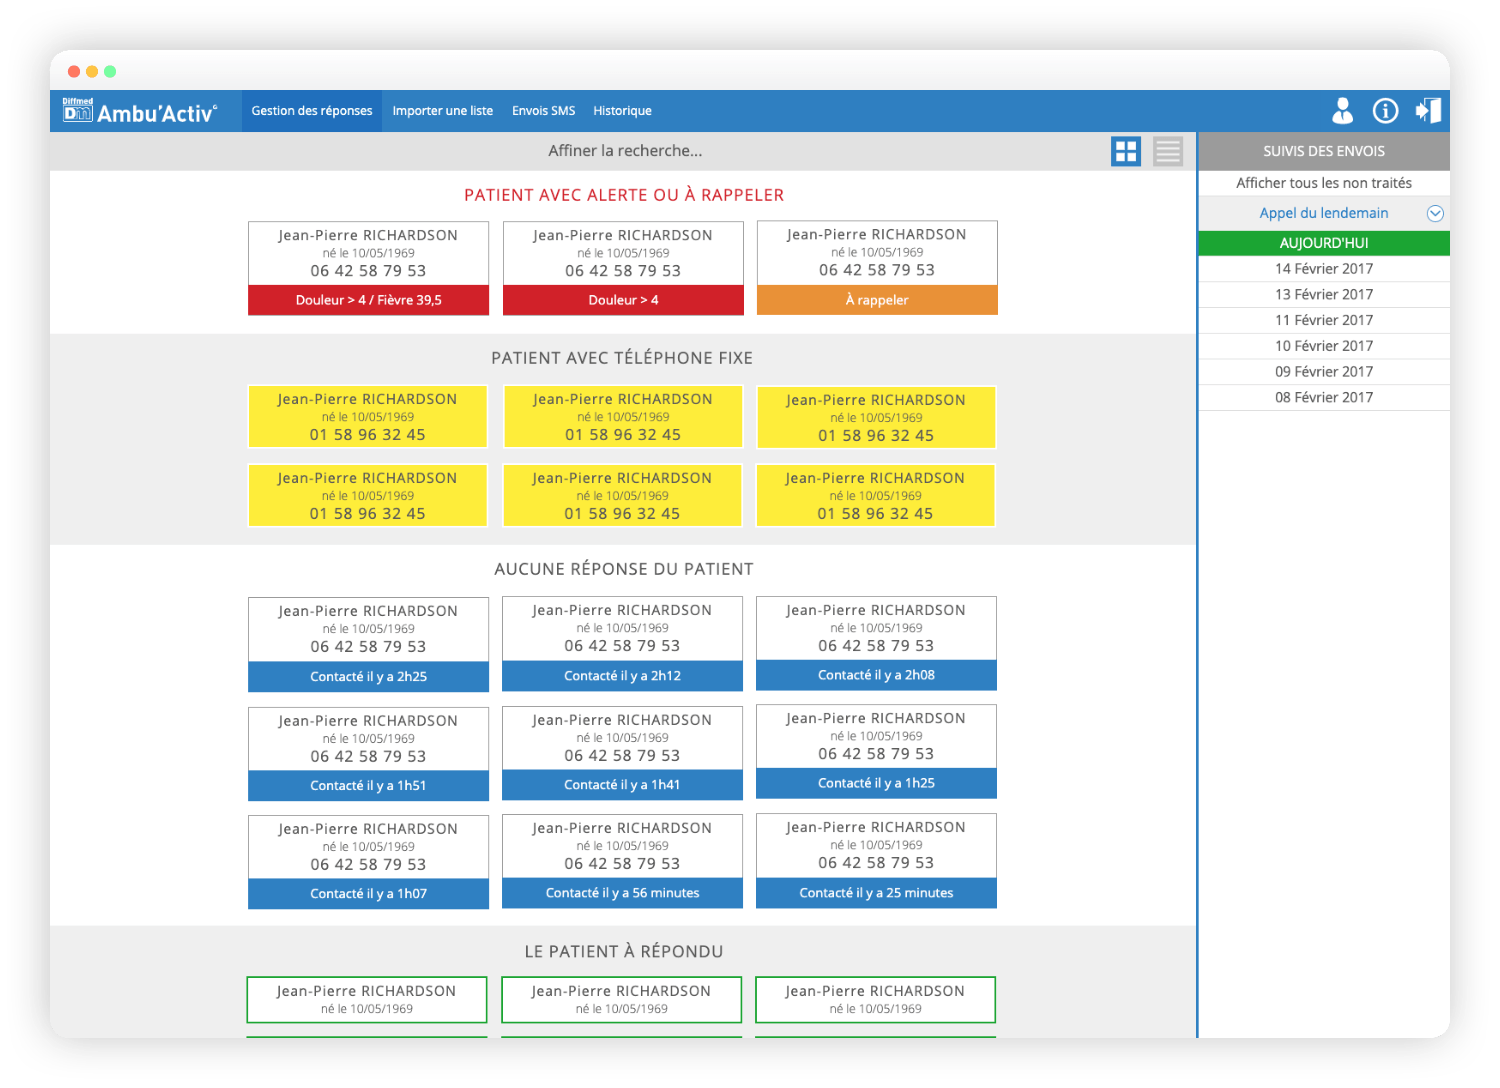Open card Contacté il y a 1h07
1500x1088 pixels.
click(368, 862)
